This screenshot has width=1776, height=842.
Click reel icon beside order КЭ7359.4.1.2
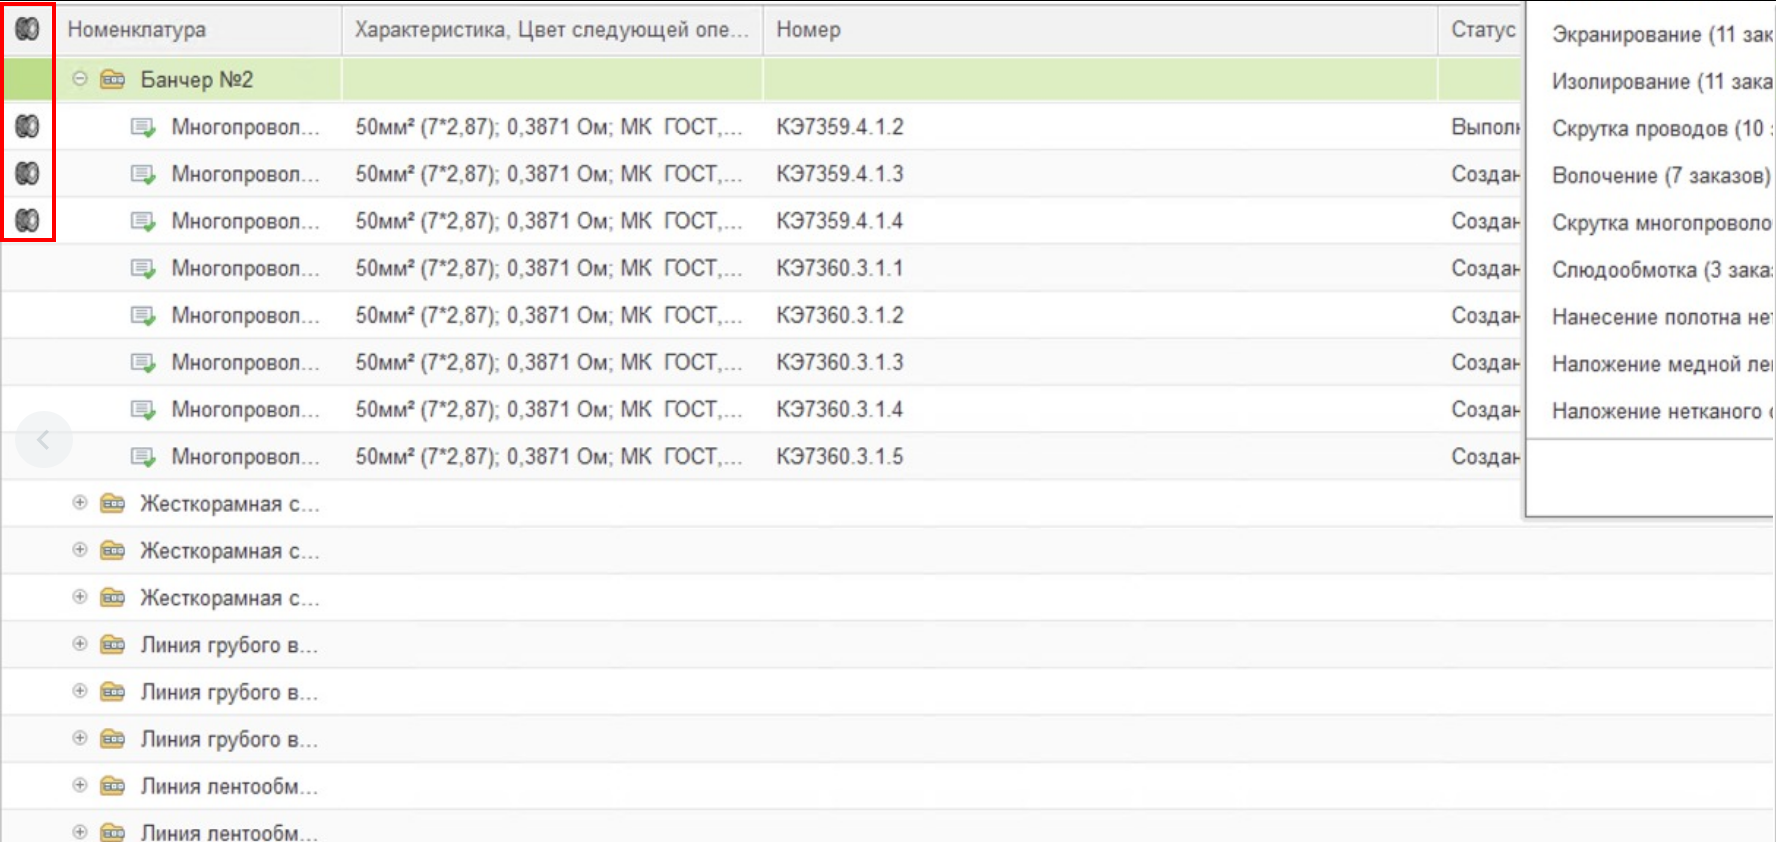point(27,126)
